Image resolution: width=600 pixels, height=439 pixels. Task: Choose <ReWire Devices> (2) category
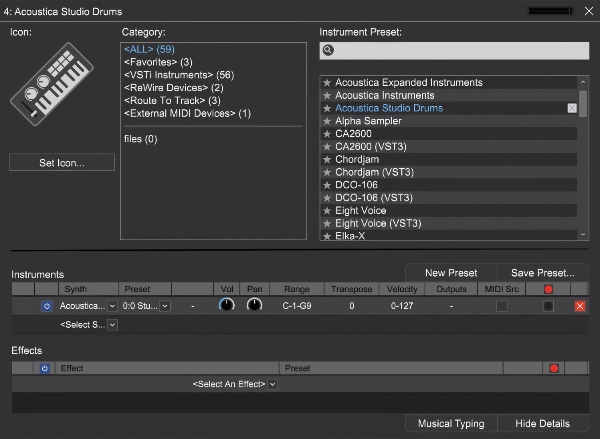(173, 88)
